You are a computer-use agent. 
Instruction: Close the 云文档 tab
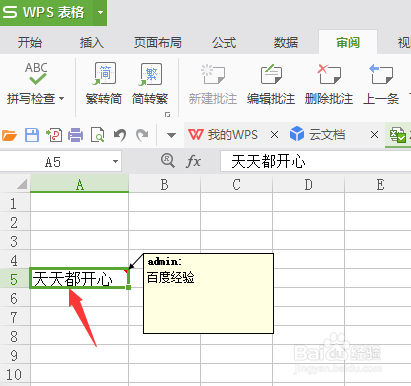[x=374, y=135]
